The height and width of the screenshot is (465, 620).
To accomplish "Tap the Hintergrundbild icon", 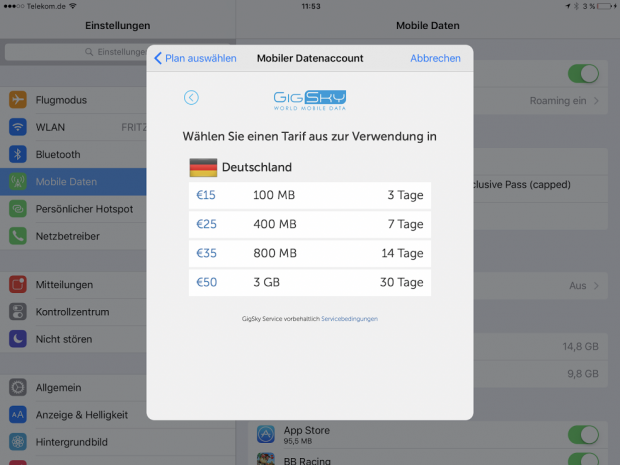I will [18, 442].
